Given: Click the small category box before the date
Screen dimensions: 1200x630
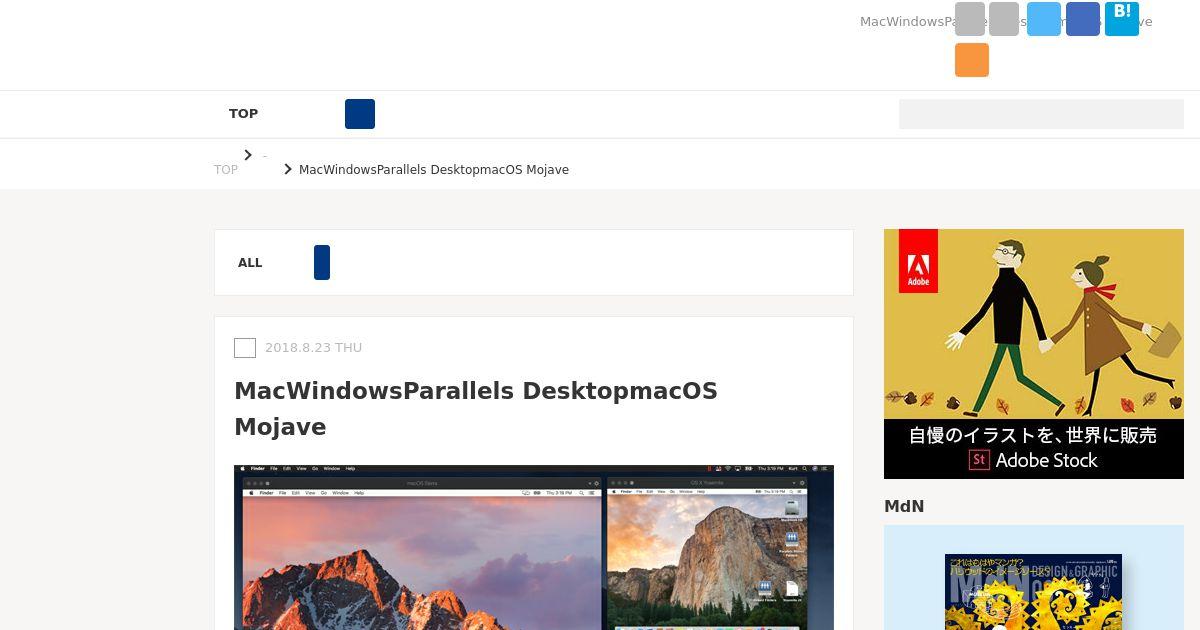Looking at the screenshot, I should 245,348.
